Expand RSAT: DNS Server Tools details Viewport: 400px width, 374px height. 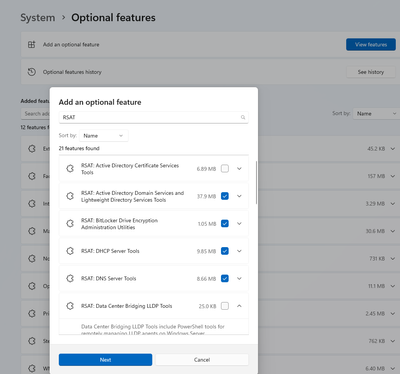[x=239, y=278]
